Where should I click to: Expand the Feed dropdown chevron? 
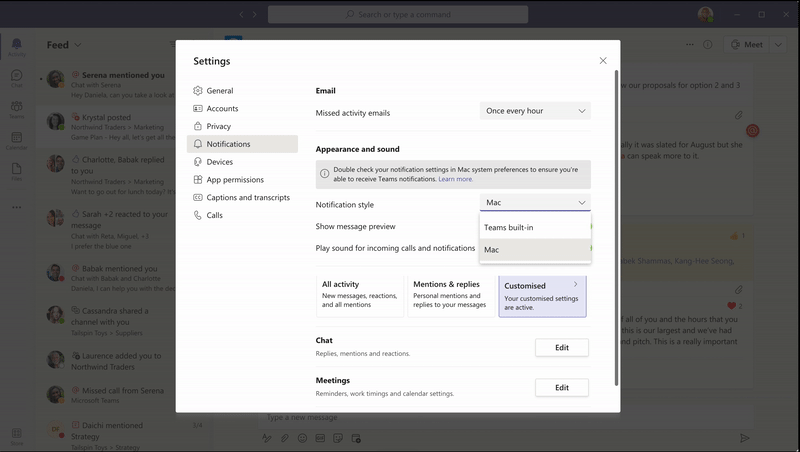coord(78,45)
